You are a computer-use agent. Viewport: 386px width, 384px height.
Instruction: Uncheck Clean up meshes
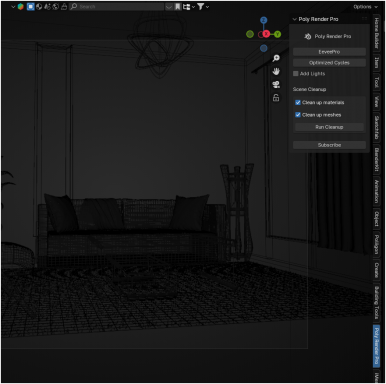click(x=298, y=115)
